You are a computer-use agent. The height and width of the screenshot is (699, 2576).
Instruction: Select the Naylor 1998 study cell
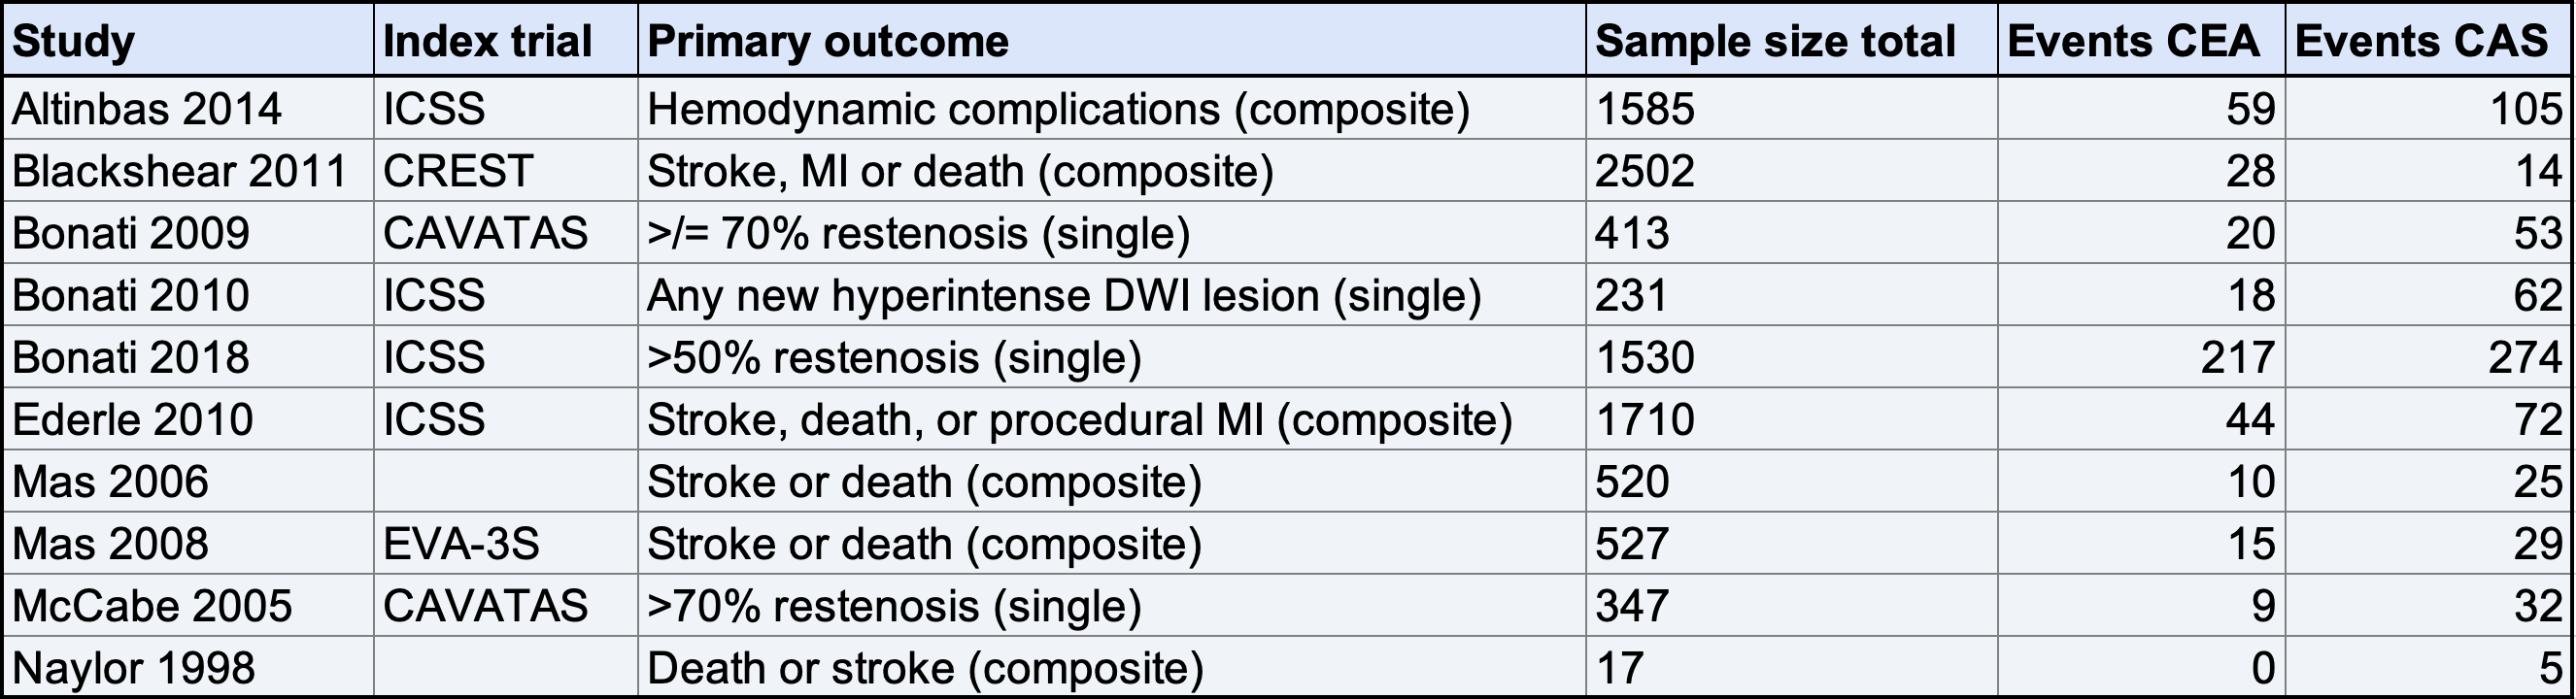point(189,667)
